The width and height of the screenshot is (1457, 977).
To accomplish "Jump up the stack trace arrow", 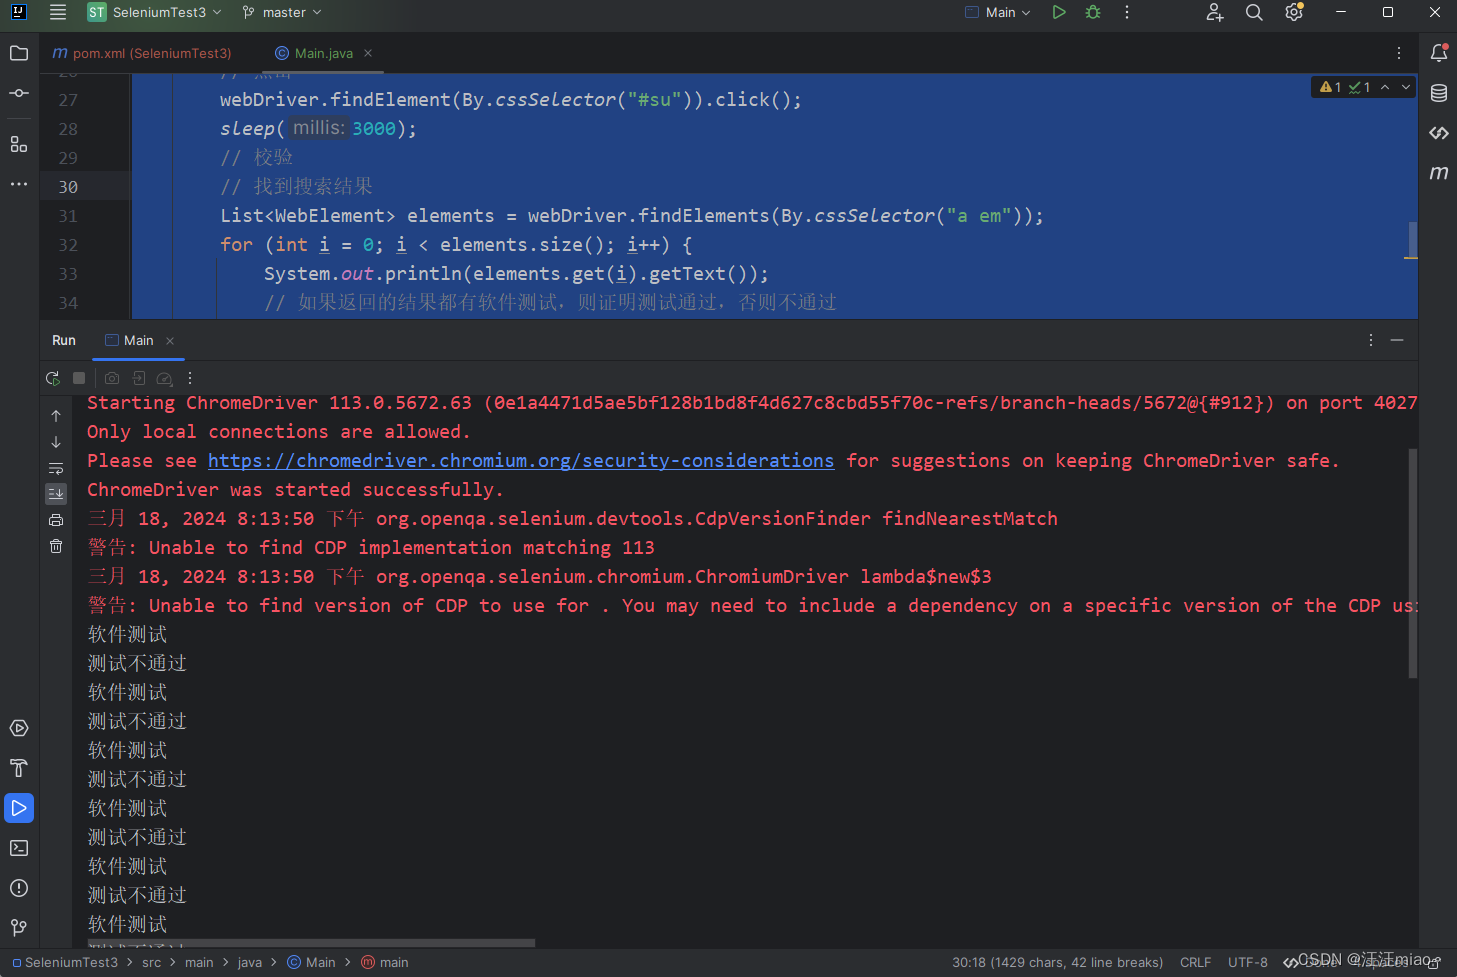I will (56, 416).
